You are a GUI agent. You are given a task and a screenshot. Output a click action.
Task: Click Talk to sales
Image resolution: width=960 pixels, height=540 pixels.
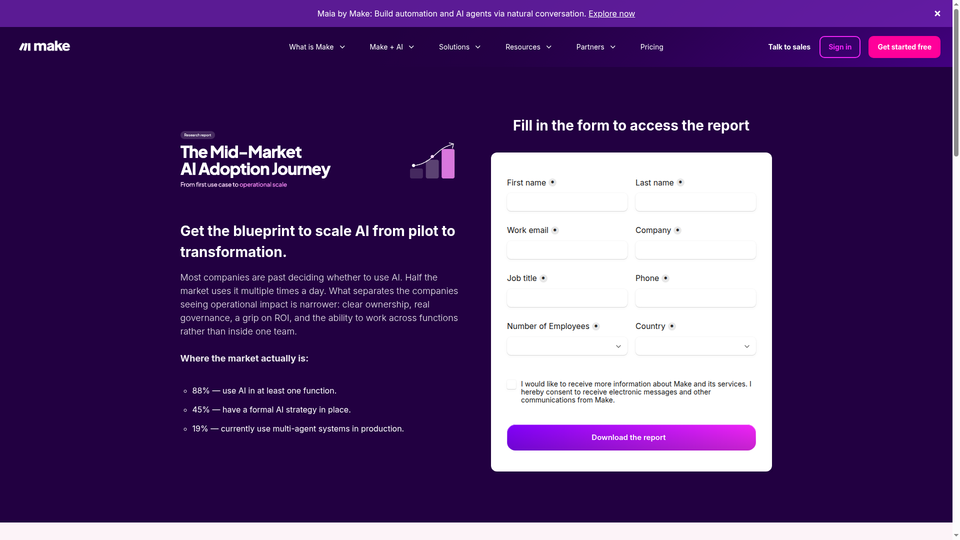(789, 47)
